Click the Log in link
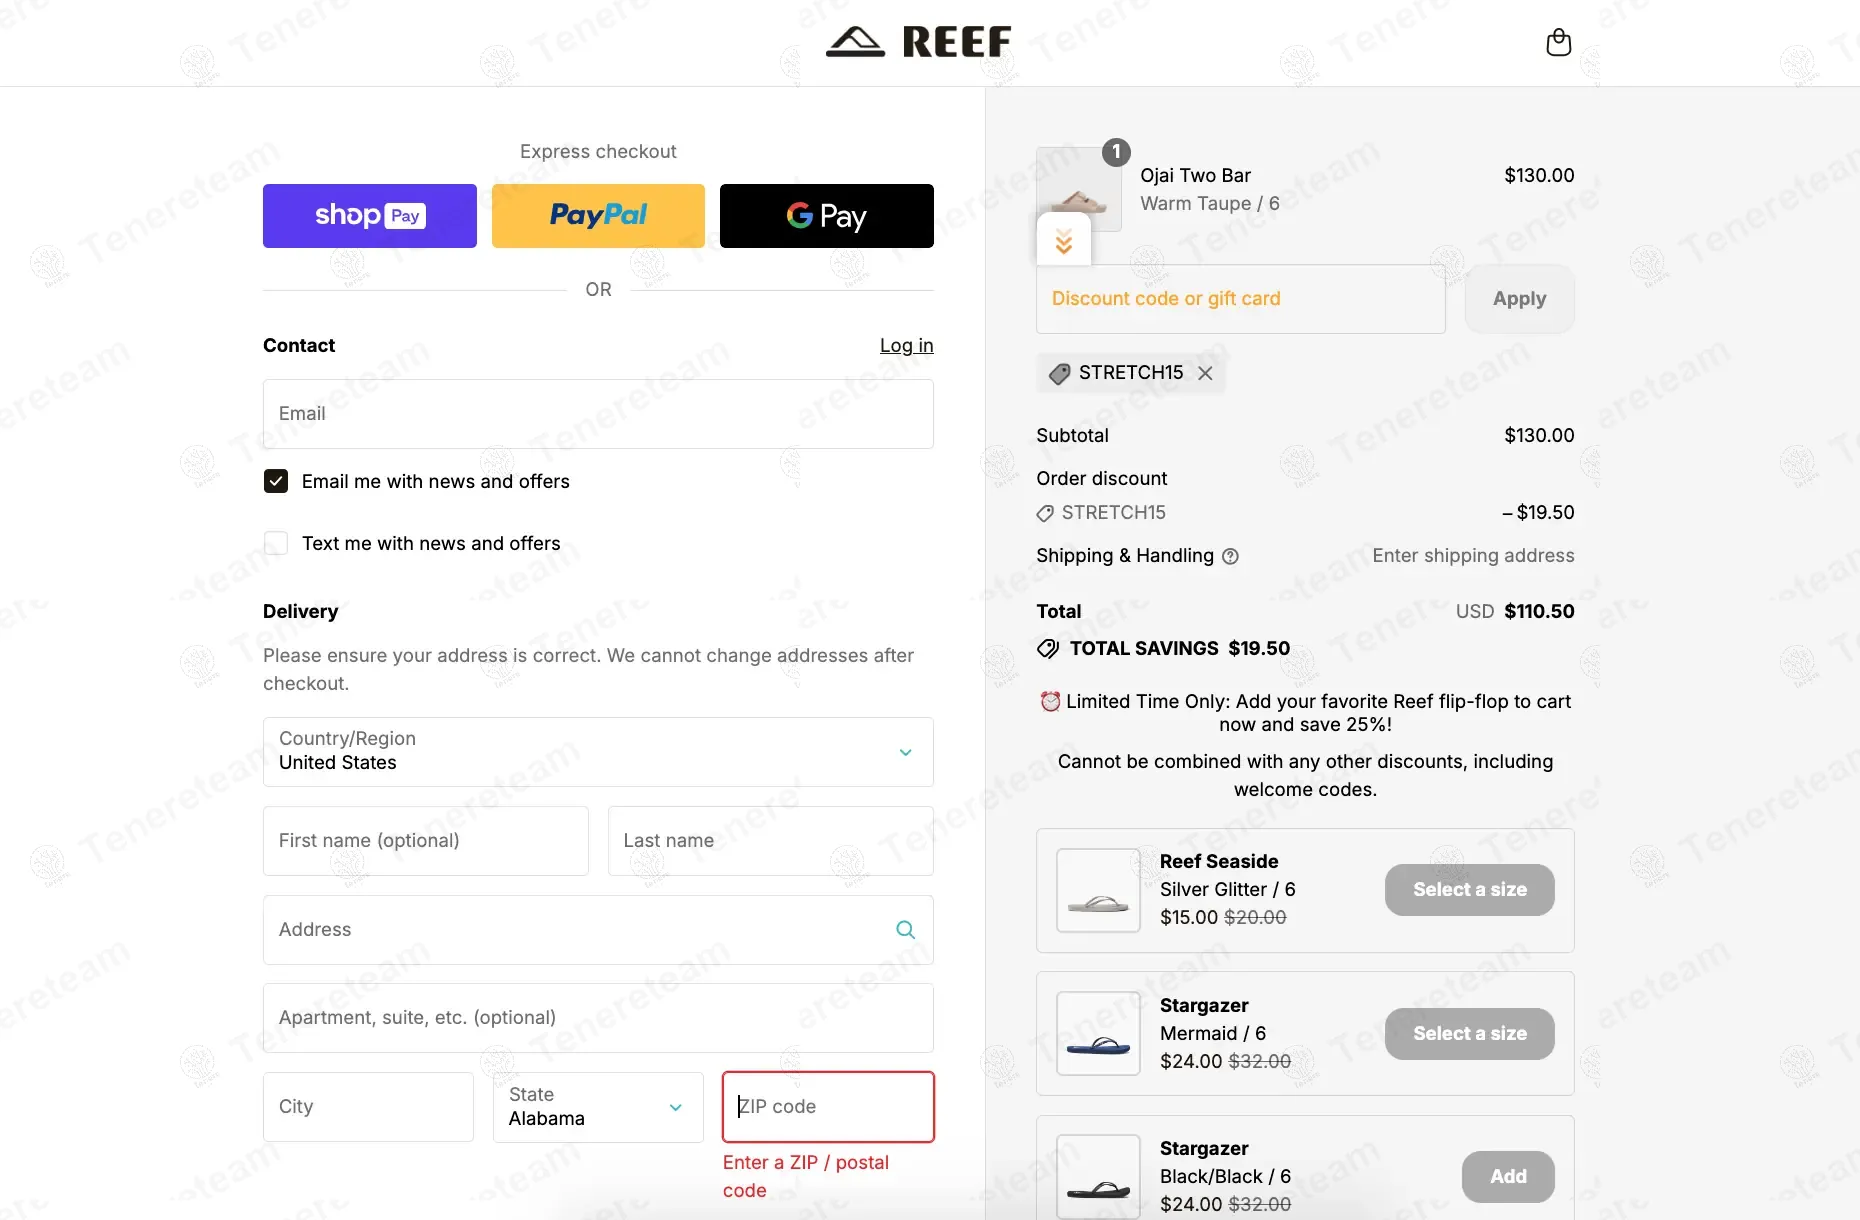The height and width of the screenshot is (1220, 1860). click(x=906, y=346)
